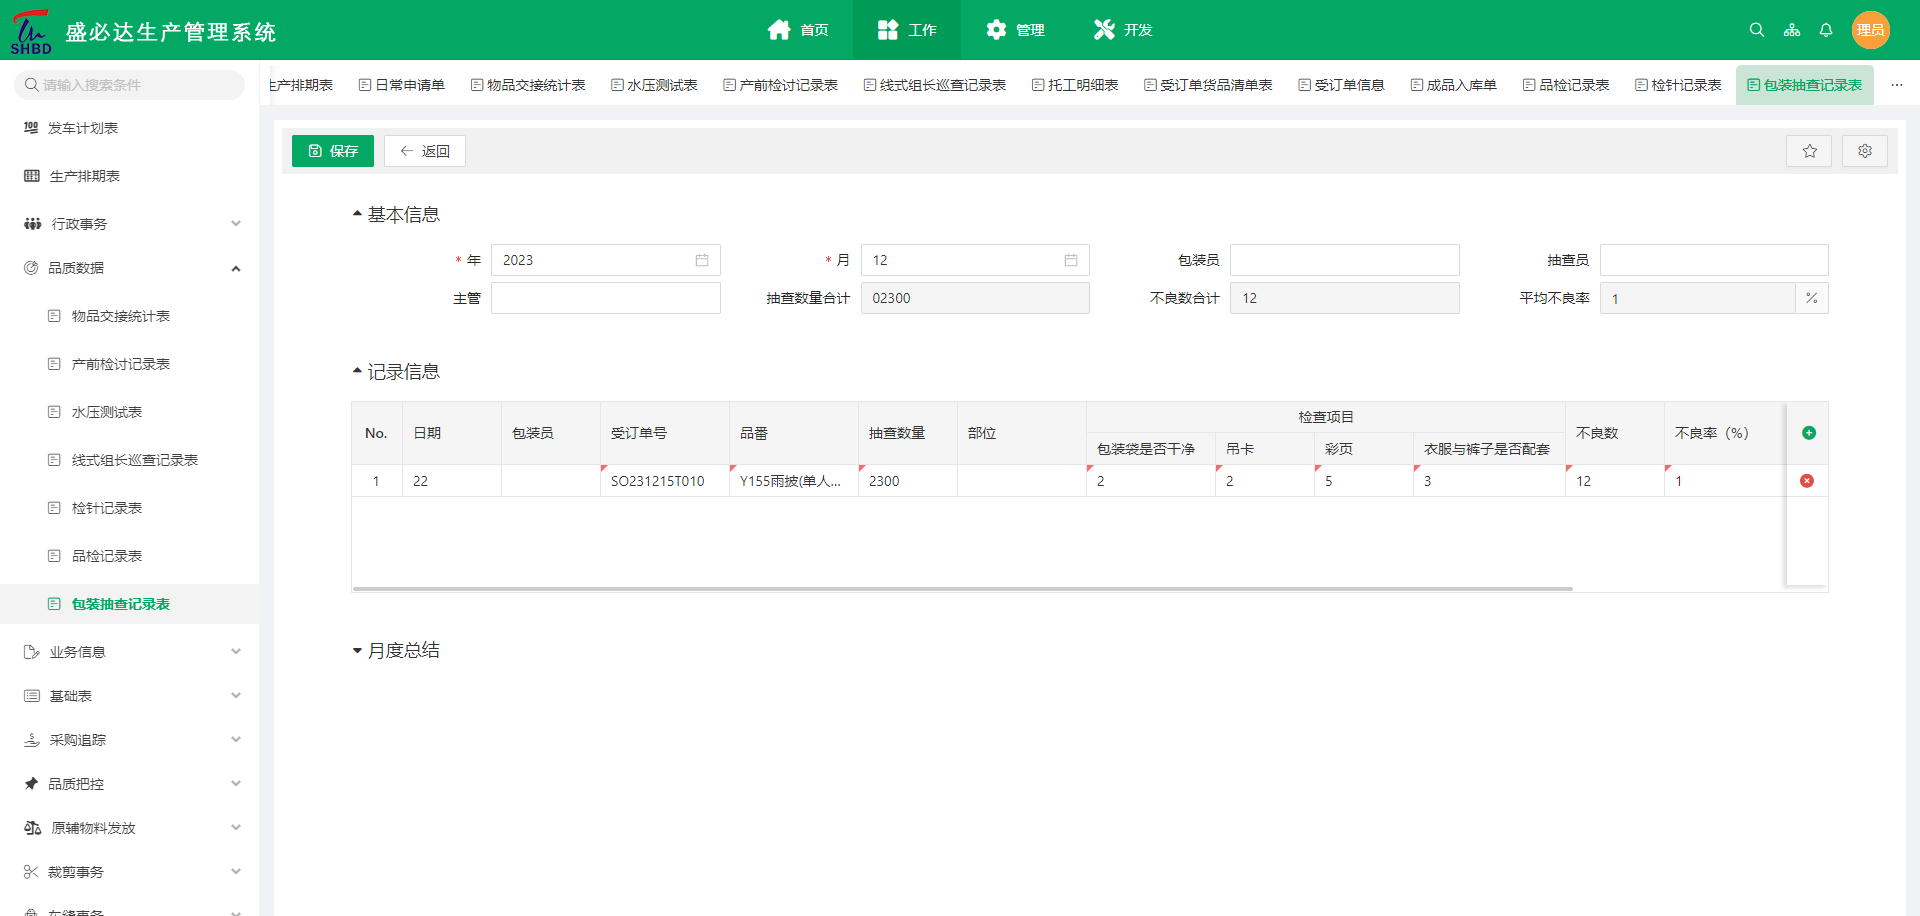Image resolution: width=1920 pixels, height=916 pixels.
Task: Add this page to favorites with star icon
Action: point(1809,151)
